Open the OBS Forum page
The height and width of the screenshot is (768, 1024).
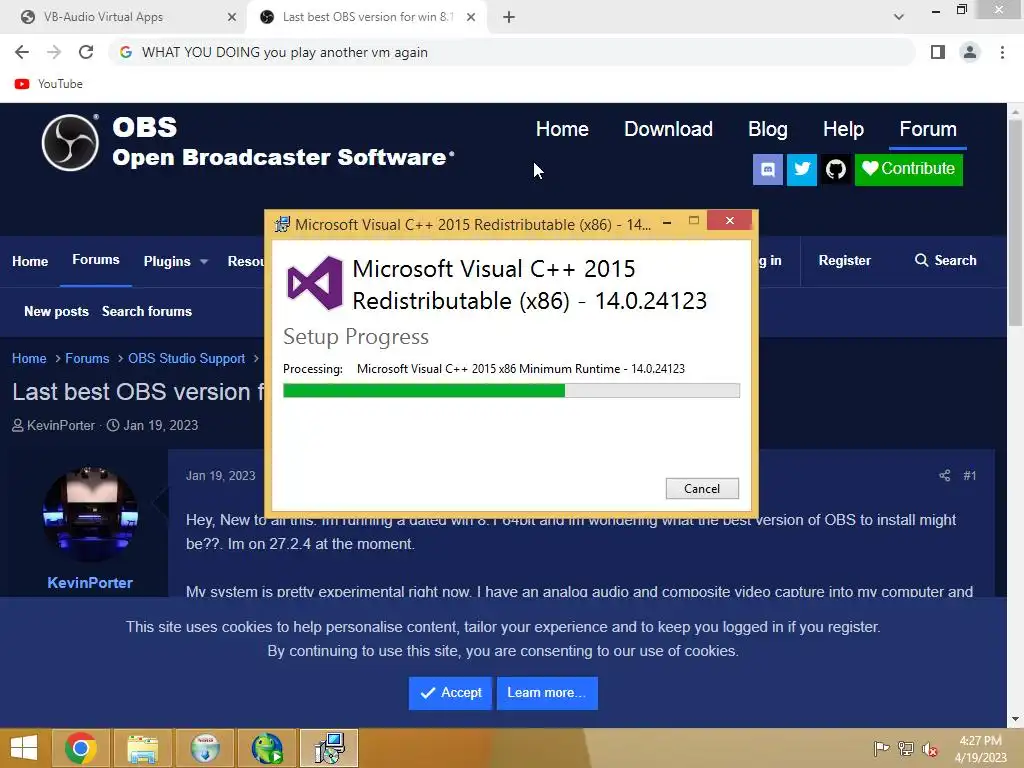click(x=928, y=129)
